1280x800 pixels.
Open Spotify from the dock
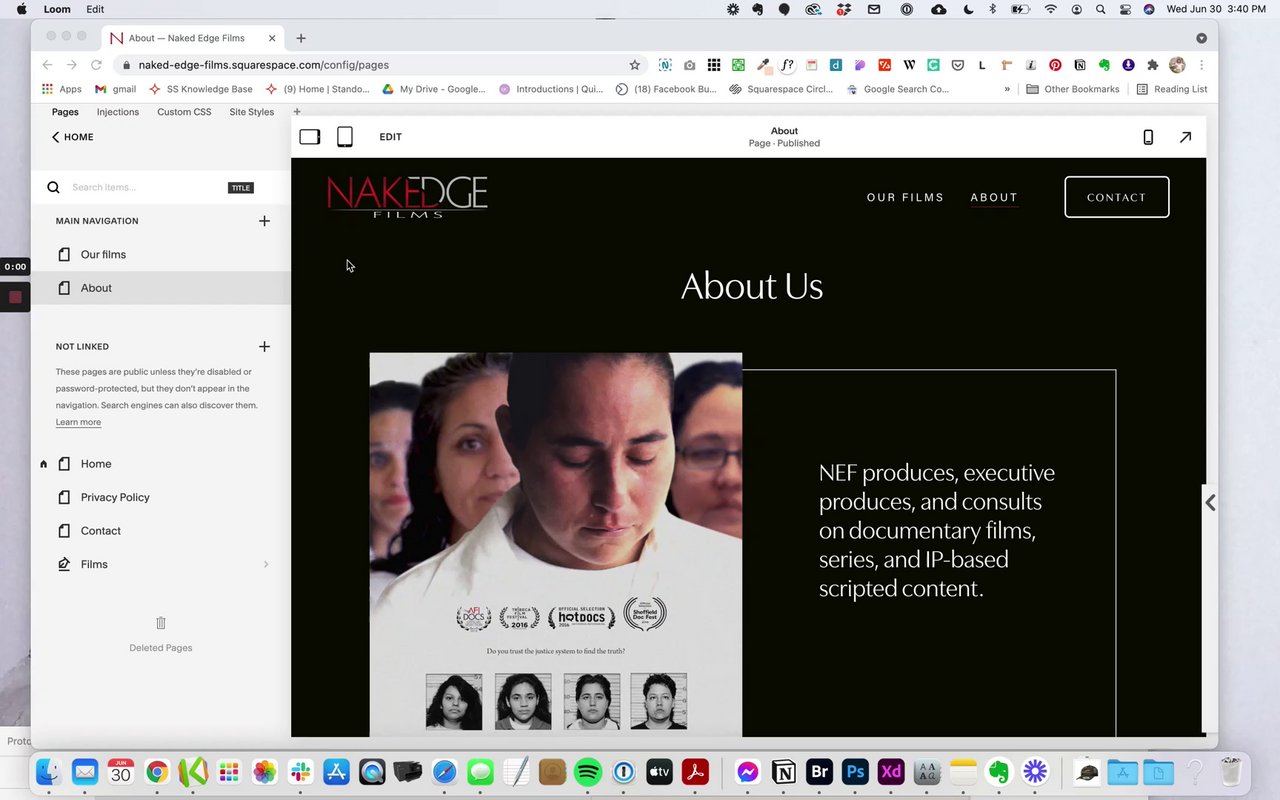(x=589, y=772)
